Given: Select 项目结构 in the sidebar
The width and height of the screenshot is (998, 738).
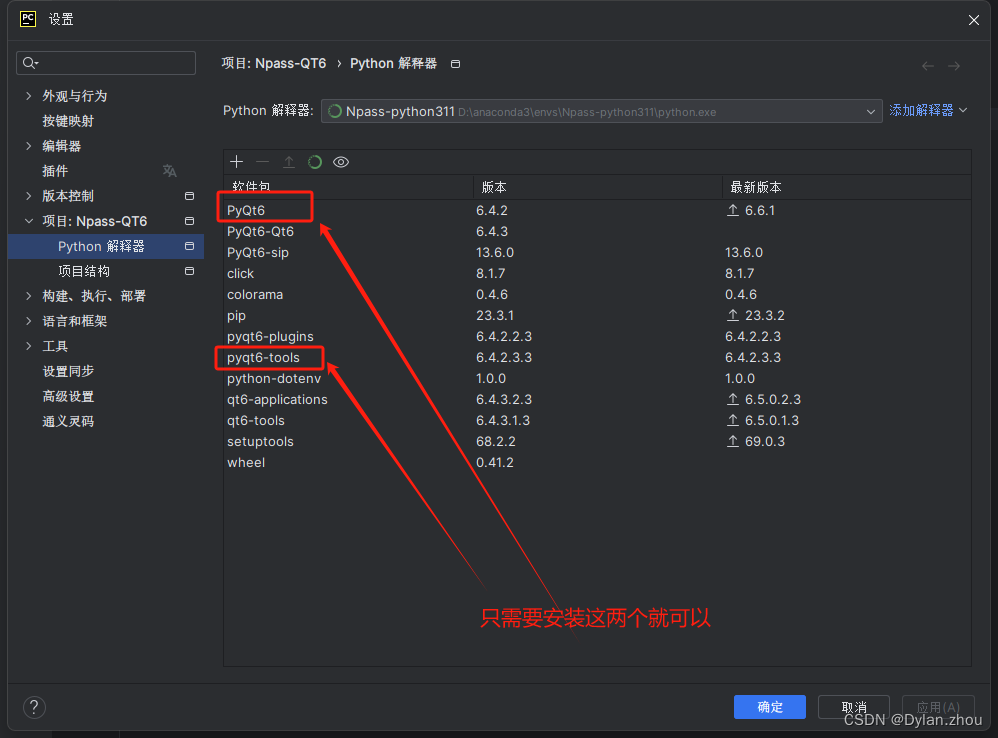Looking at the screenshot, I should tap(86, 271).
